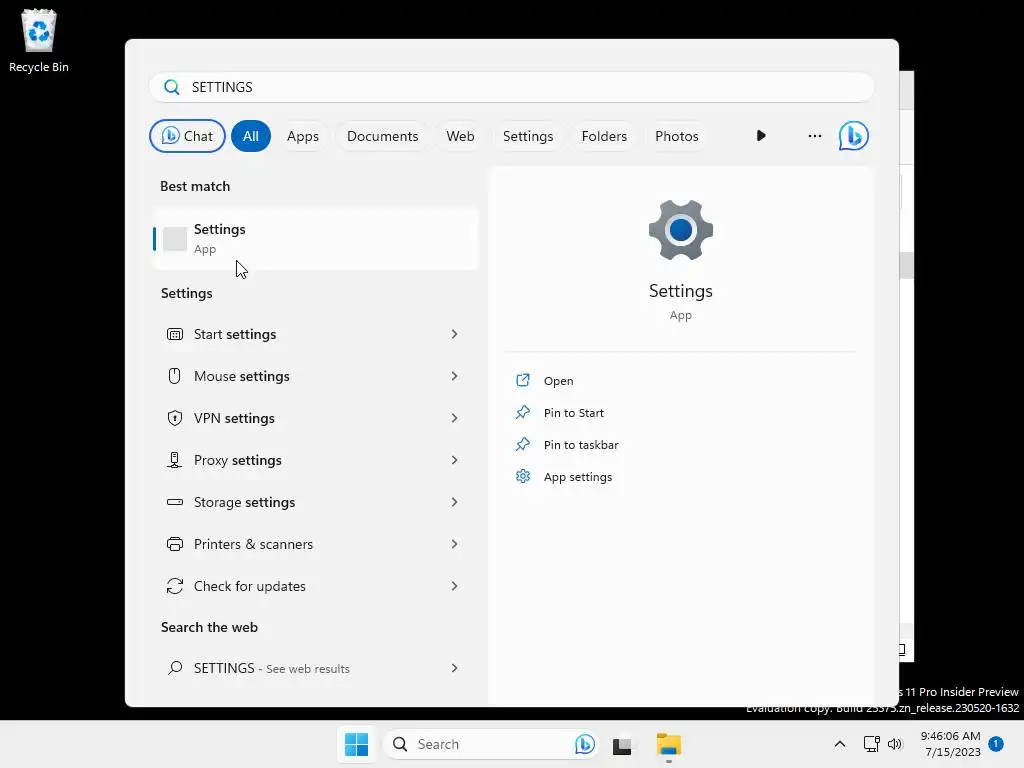The height and width of the screenshot is (768, 1024).
Task: Open the network icon in system tray
Action: coord(871,744)
